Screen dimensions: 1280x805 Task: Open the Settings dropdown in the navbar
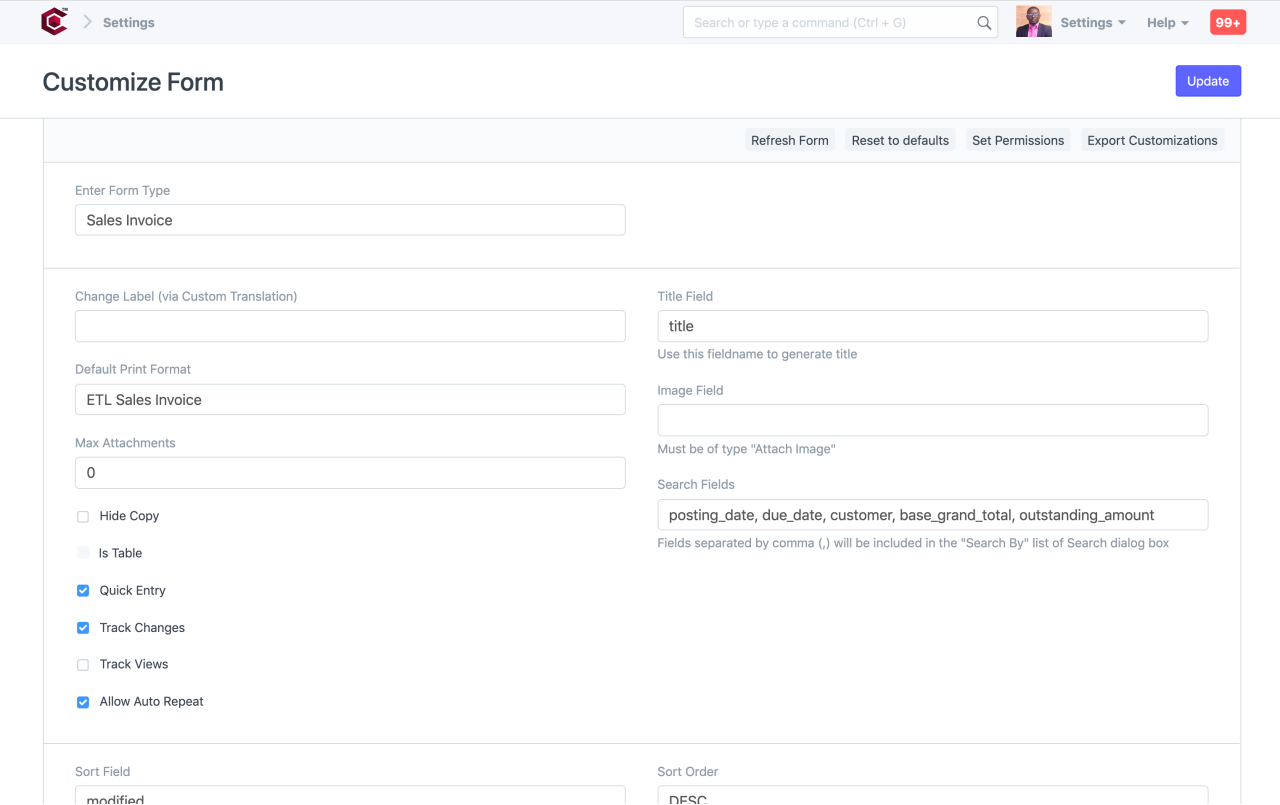pos(1093,22)
